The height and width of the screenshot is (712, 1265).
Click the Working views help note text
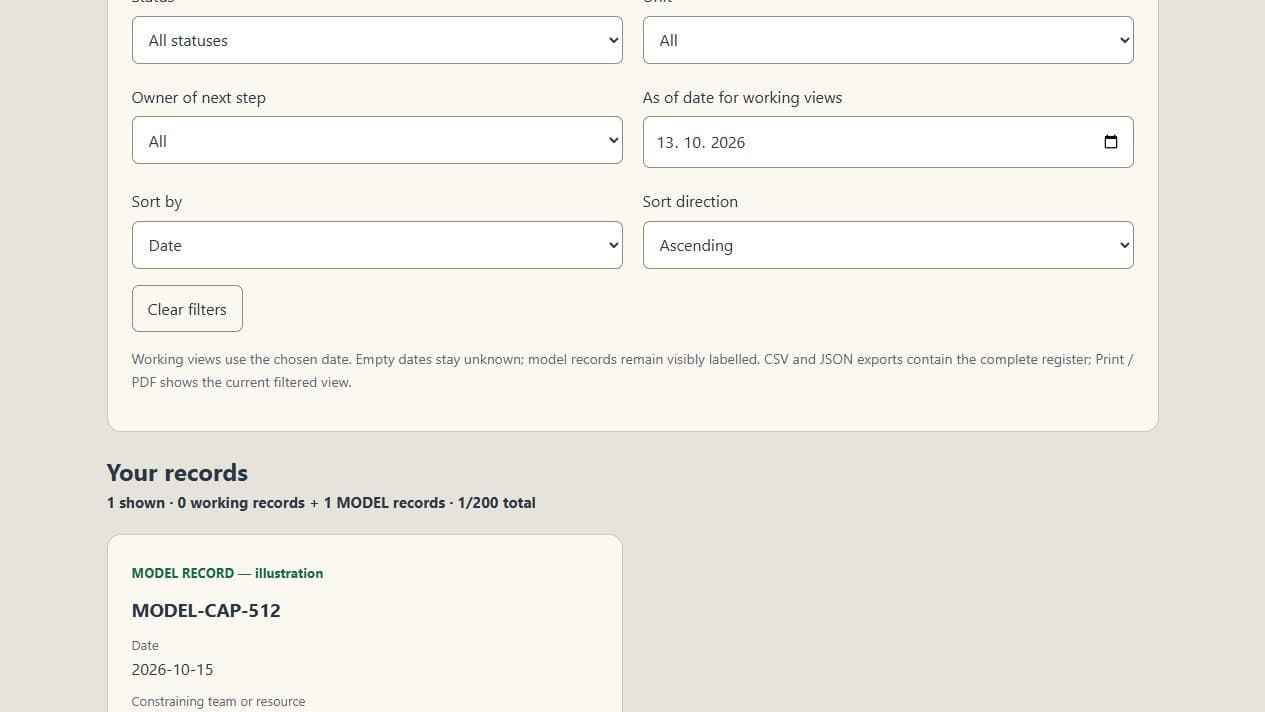[x=632, y=370]
